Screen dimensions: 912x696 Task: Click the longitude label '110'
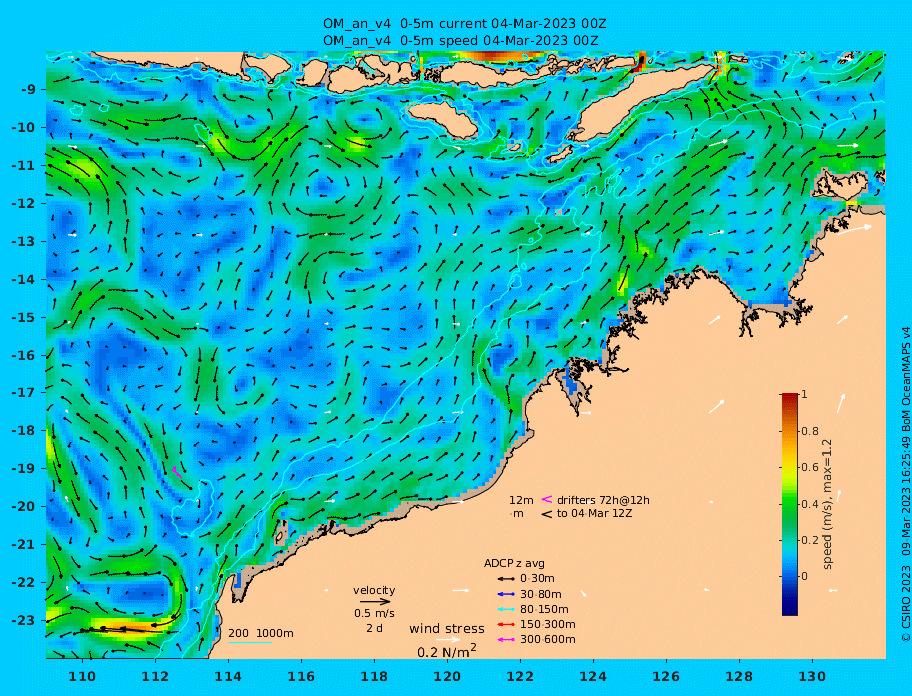(x=82, y=676)
